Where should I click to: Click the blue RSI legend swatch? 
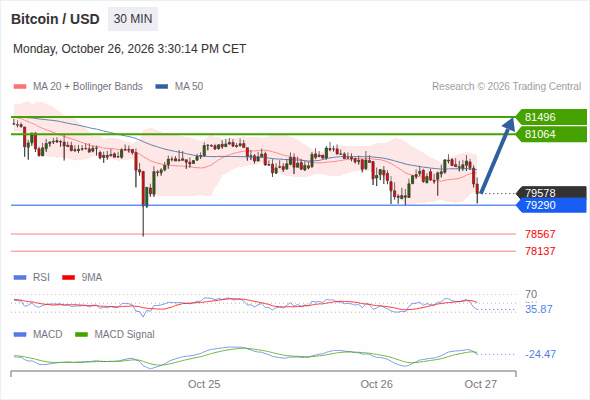pos(20,277)
